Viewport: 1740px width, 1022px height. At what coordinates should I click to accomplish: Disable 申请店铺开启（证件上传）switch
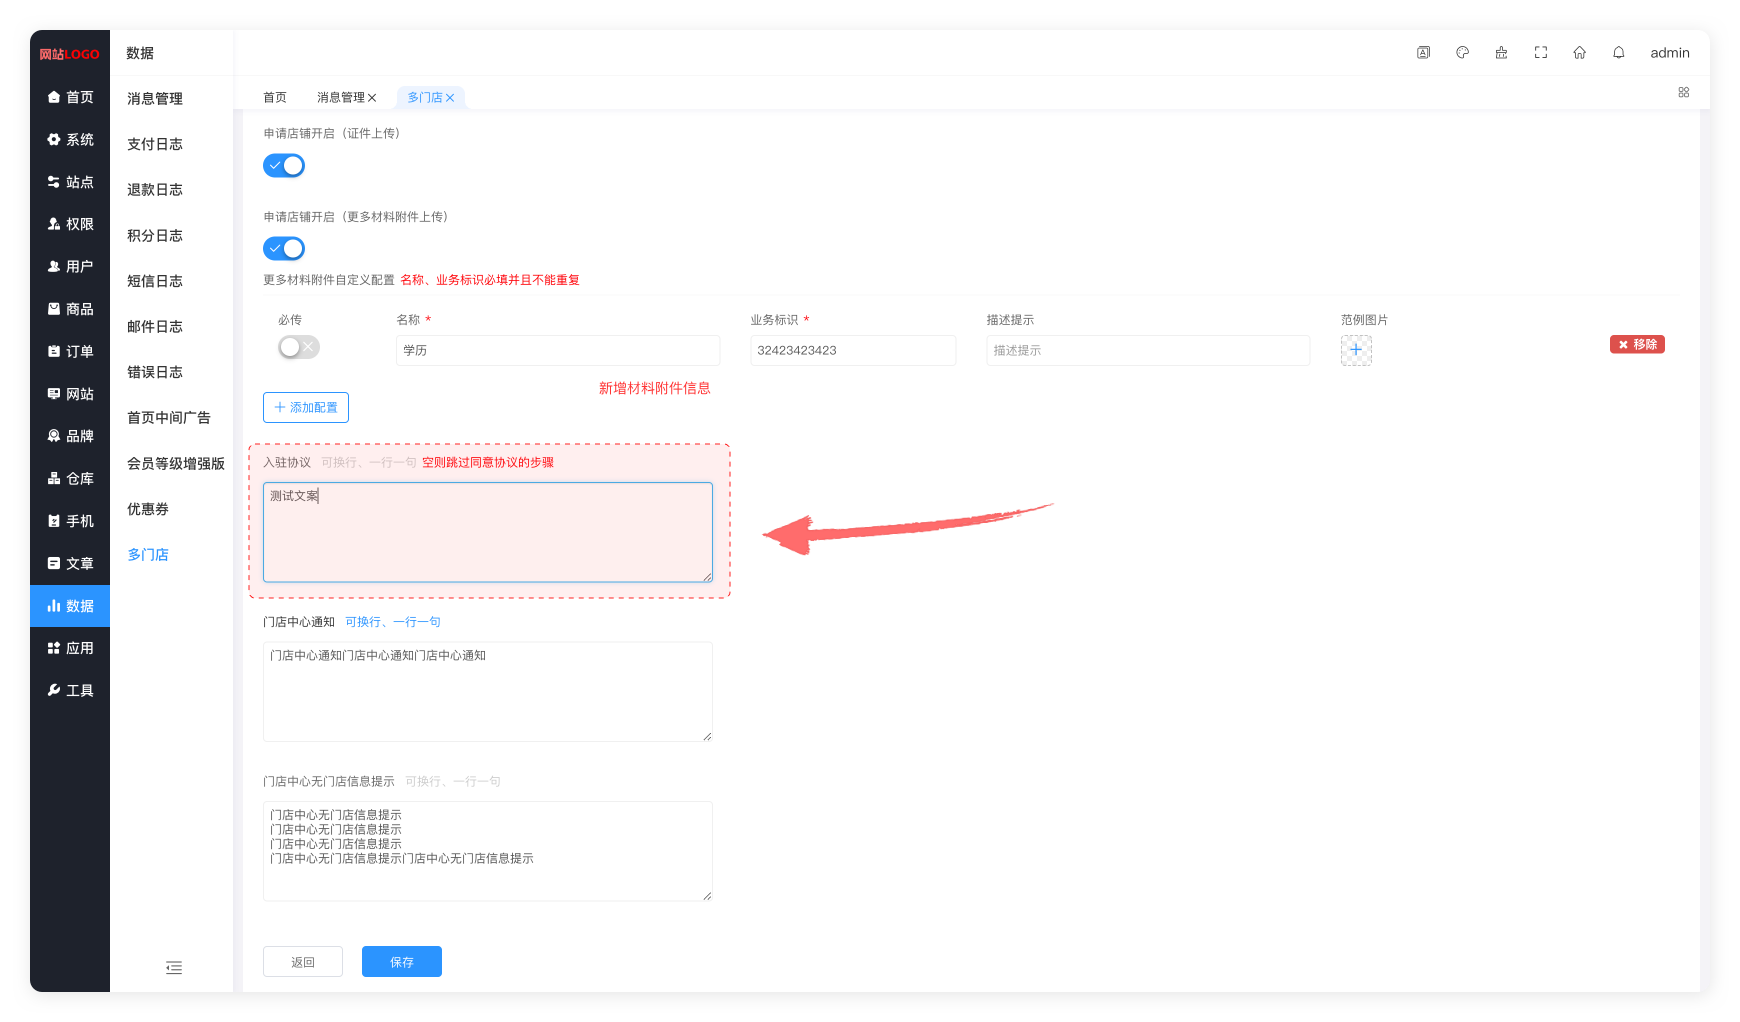(x=284, y=166)
